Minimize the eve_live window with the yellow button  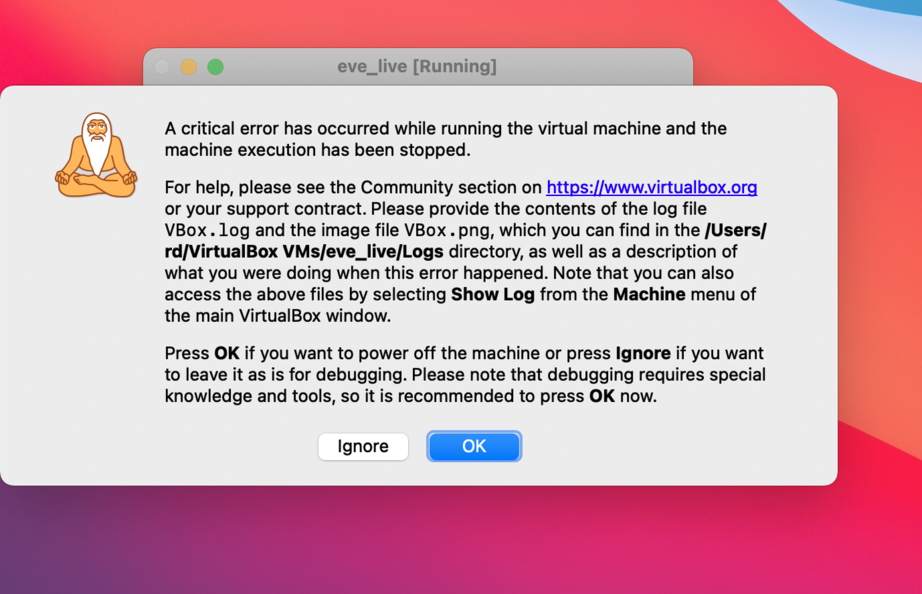[x=189, y=67]
